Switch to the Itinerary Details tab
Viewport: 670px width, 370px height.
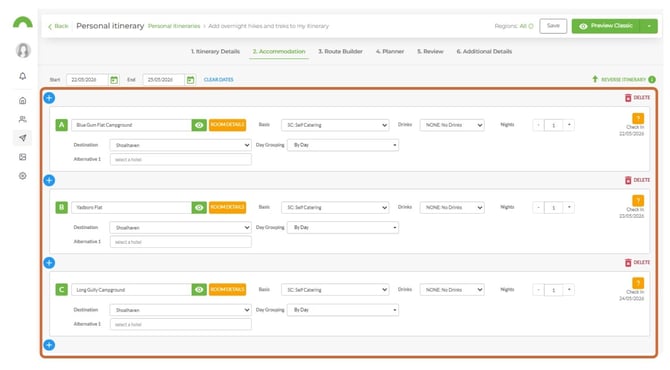(215, 51)
